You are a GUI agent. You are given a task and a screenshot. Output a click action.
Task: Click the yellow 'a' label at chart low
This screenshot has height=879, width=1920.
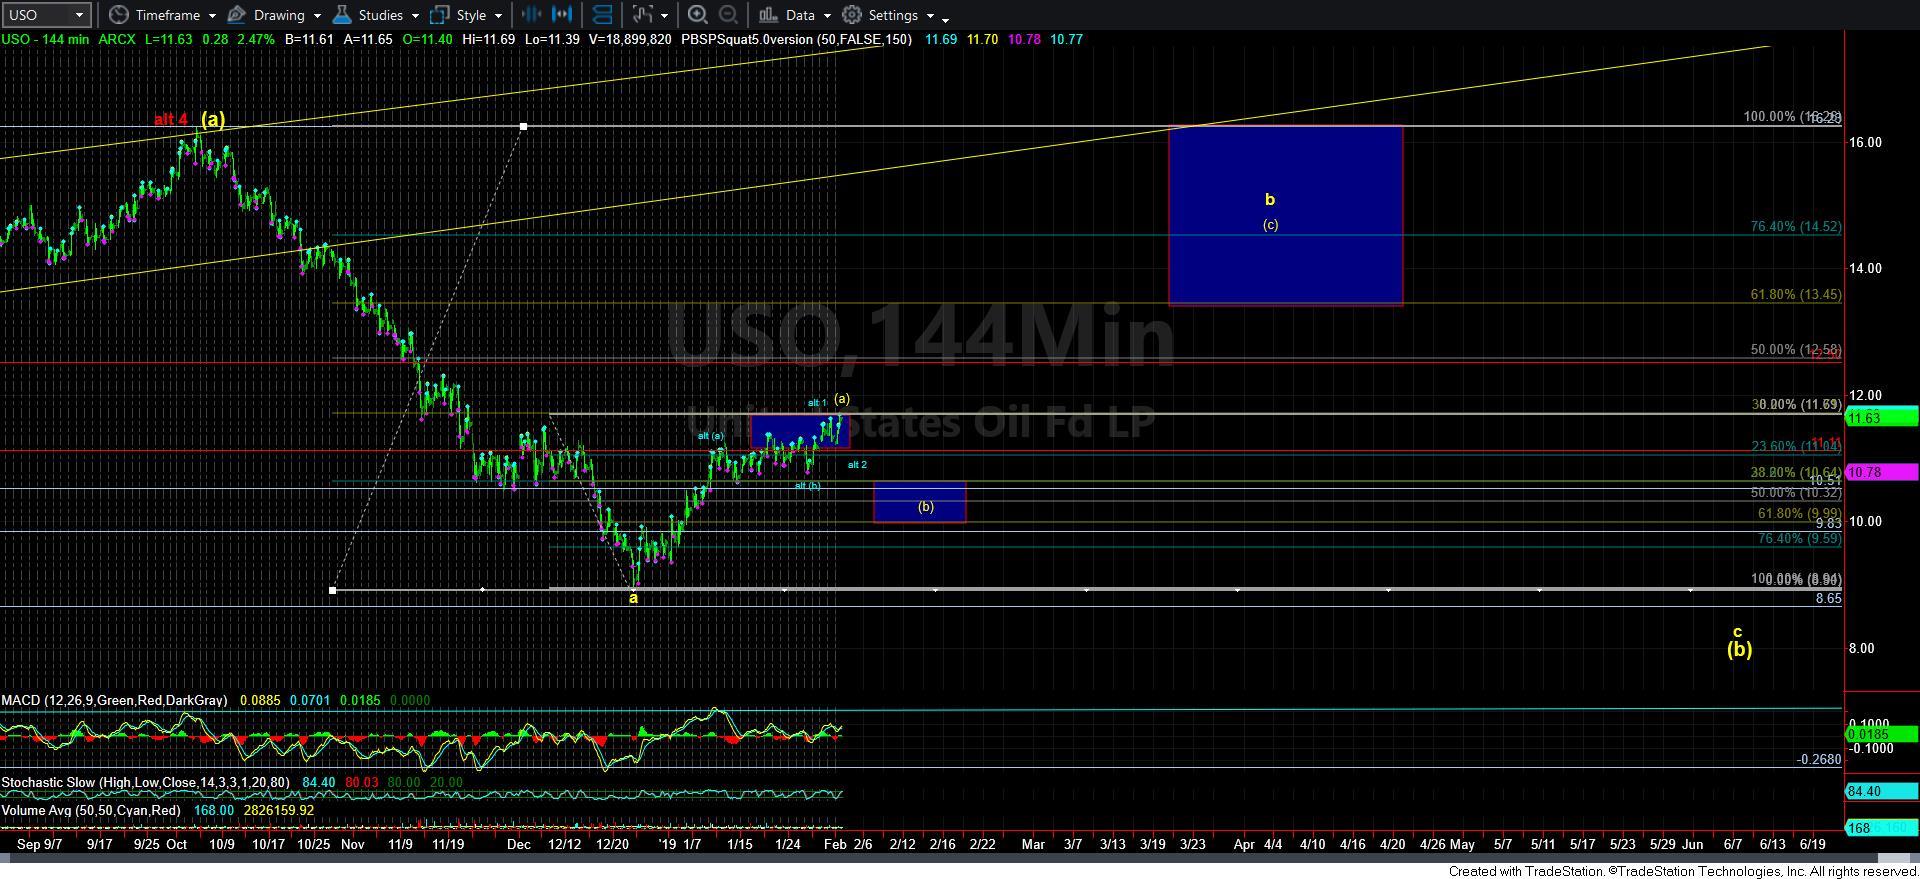click(x=633, y=598)
